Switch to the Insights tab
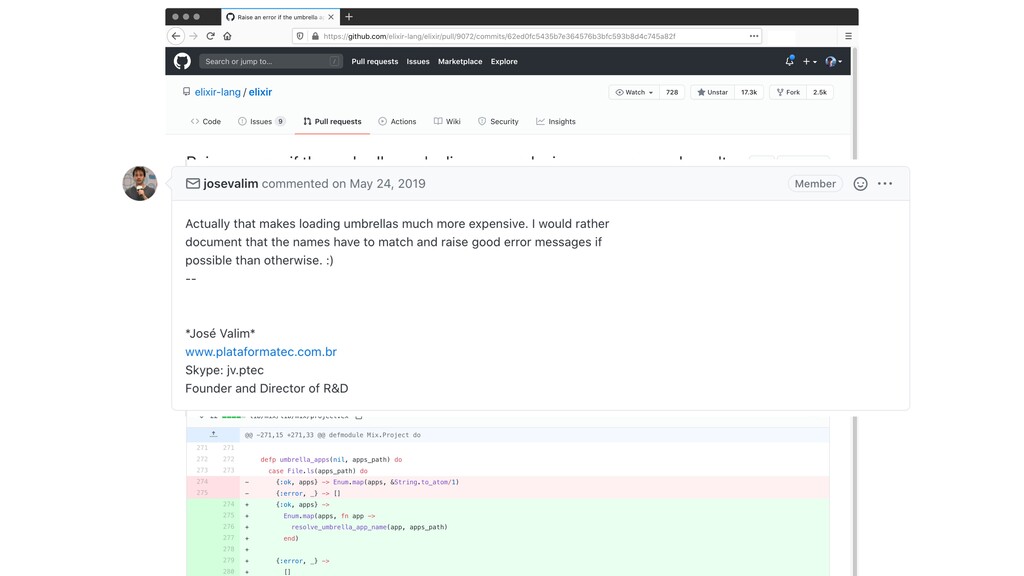1024x576 pixels. click(556, 121)
